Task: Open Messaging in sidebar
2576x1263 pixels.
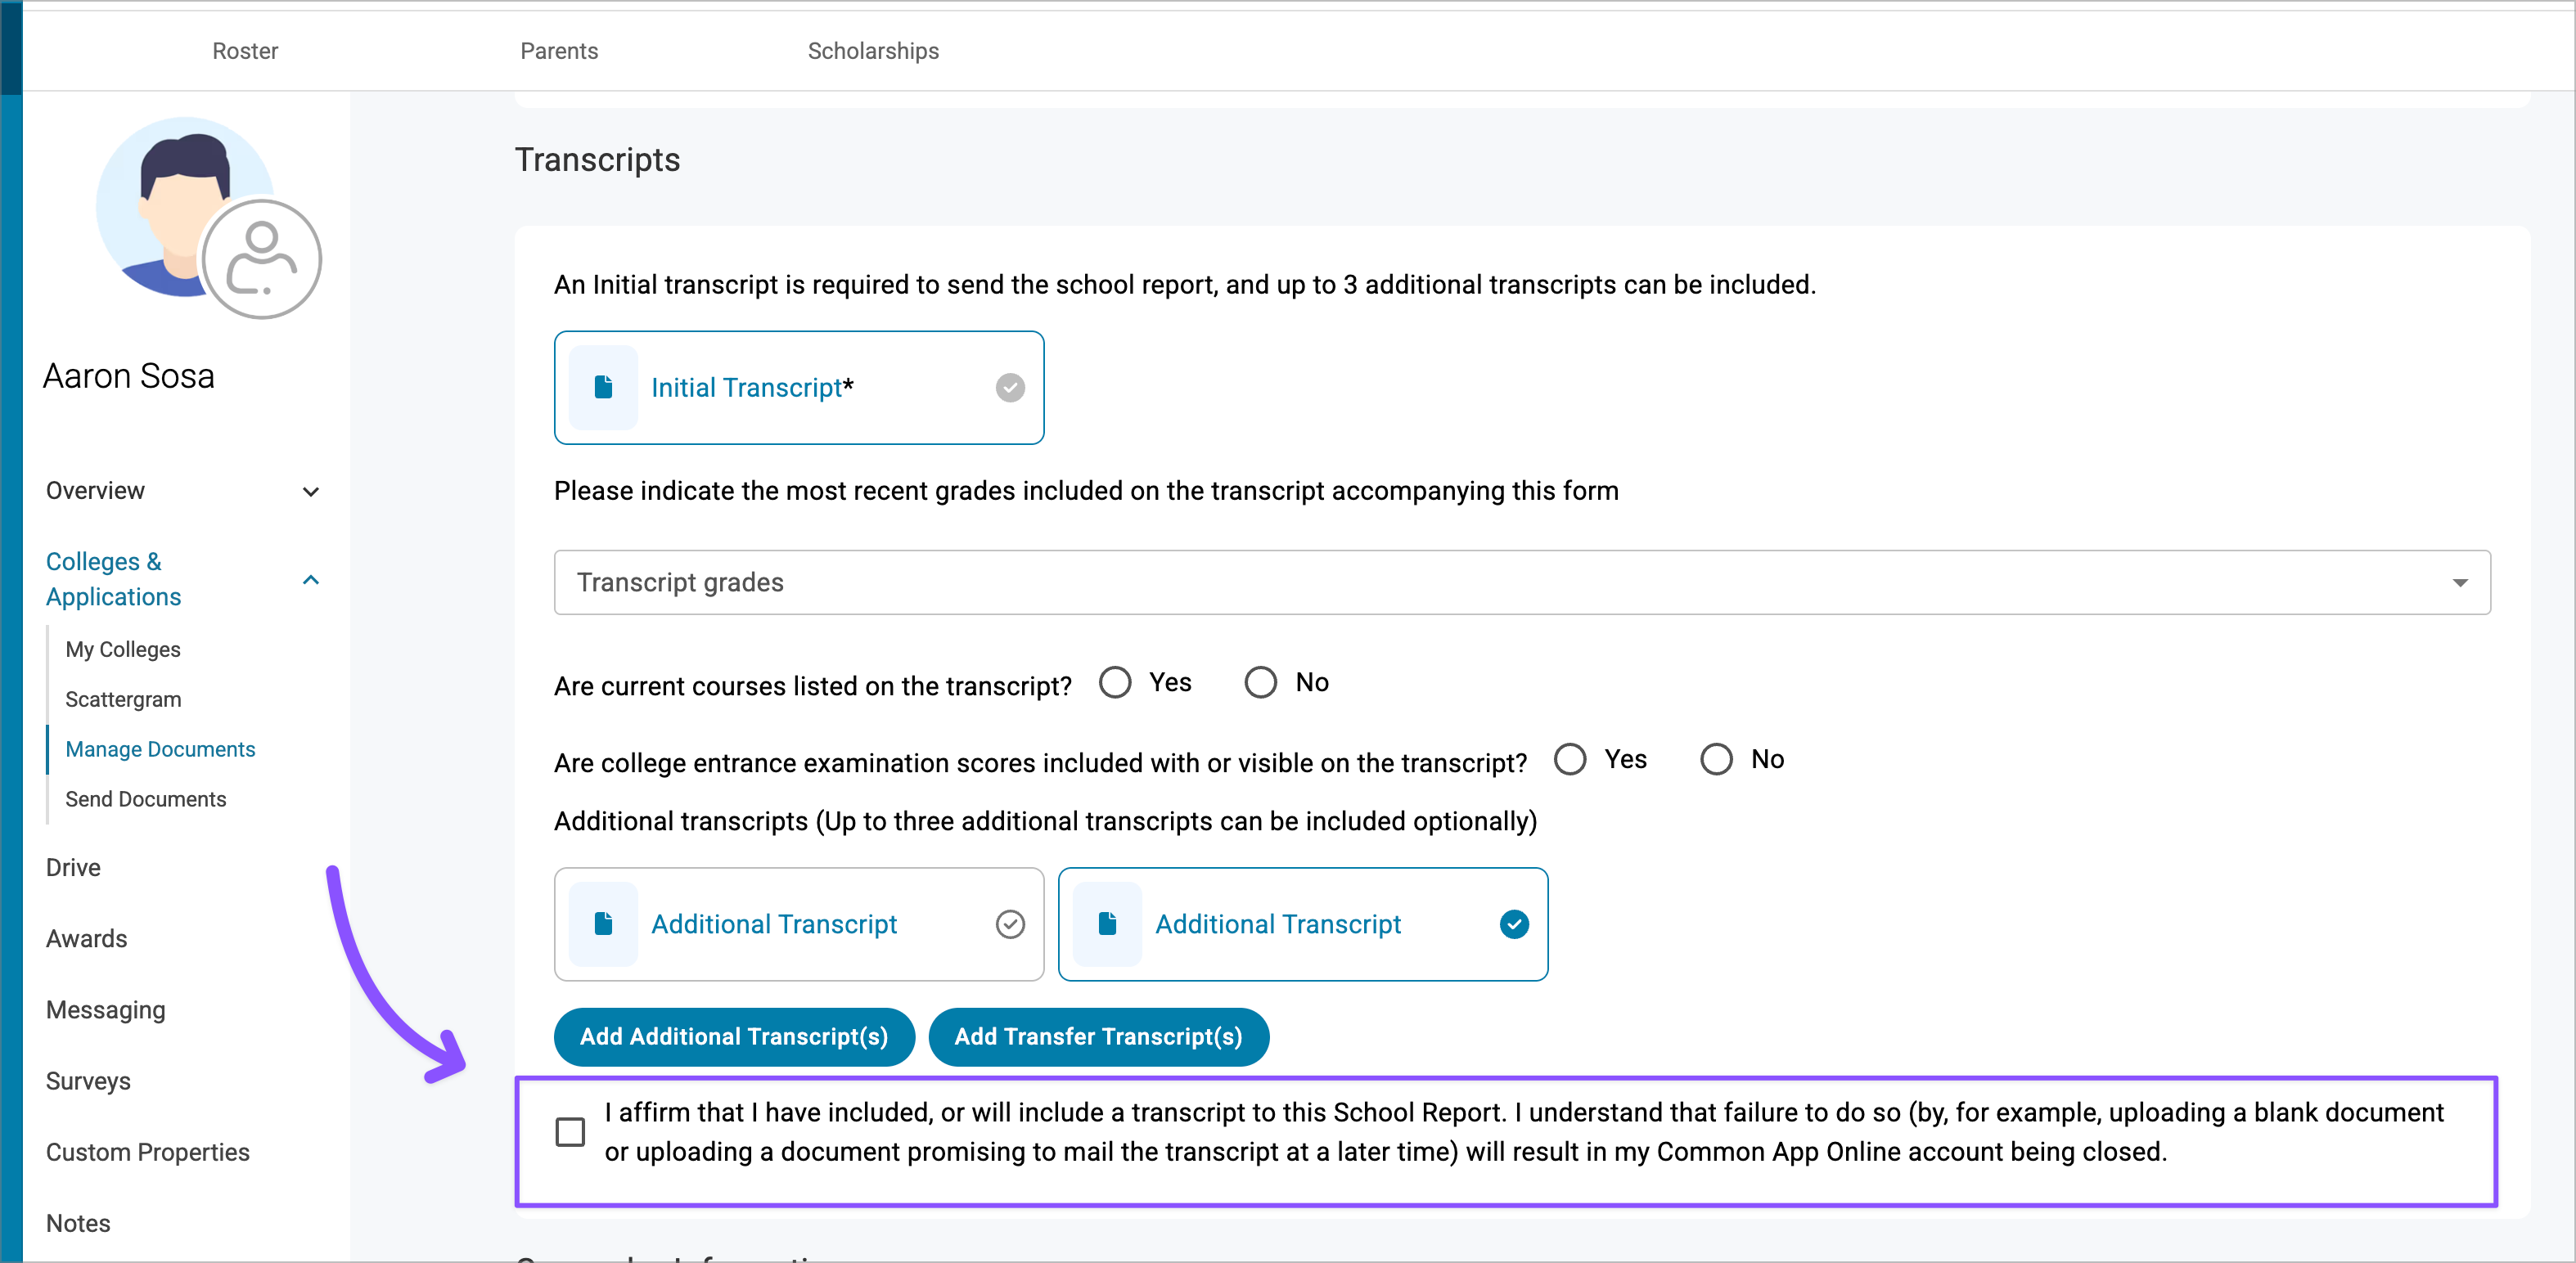Action: point(106,1010)
